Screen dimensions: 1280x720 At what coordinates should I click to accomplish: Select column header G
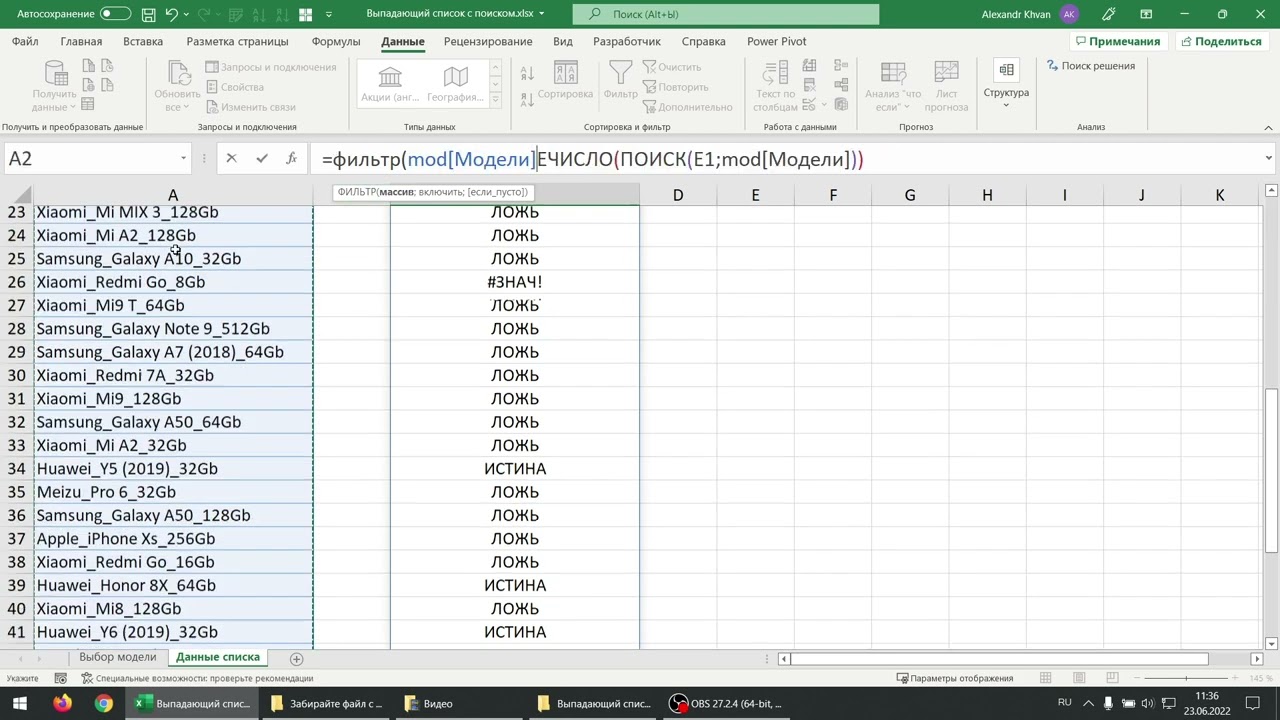(x=910, y=195)
